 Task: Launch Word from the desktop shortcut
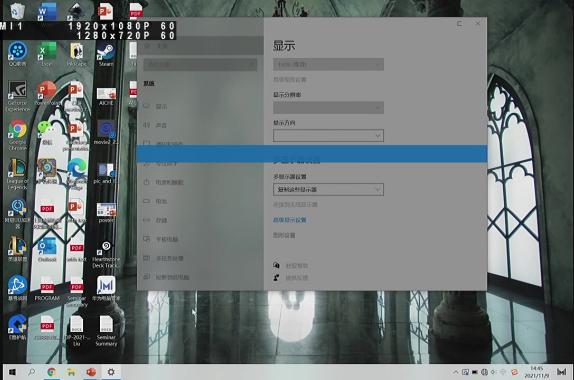47,11
